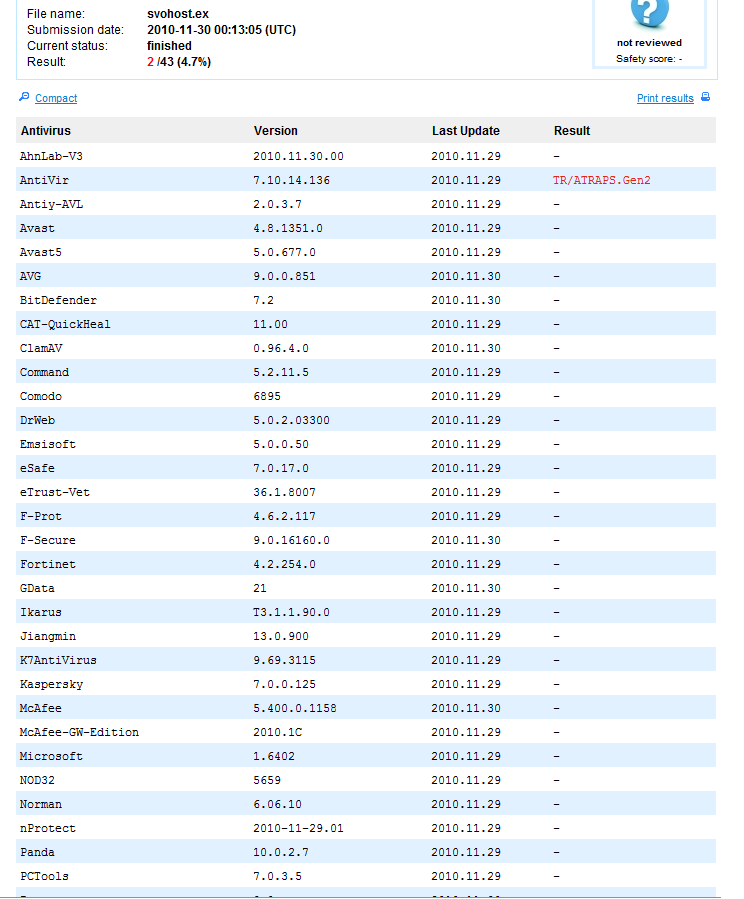Click nProtect version 2010-11-29.01

click(x=298, y=829)
